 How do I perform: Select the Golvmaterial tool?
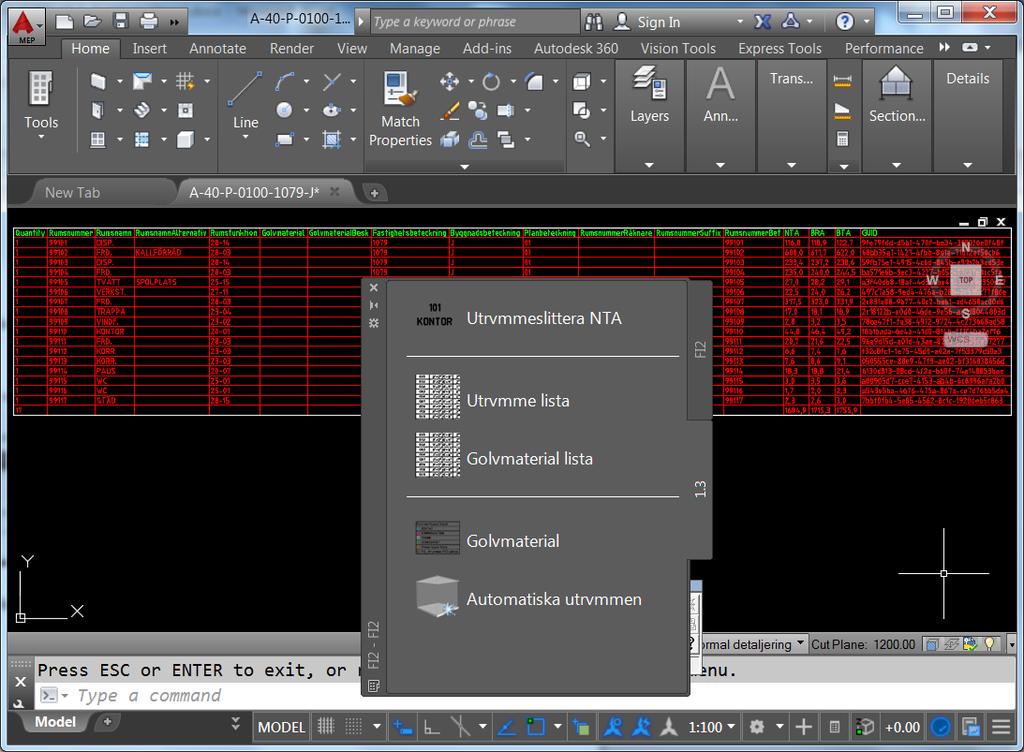487,540
